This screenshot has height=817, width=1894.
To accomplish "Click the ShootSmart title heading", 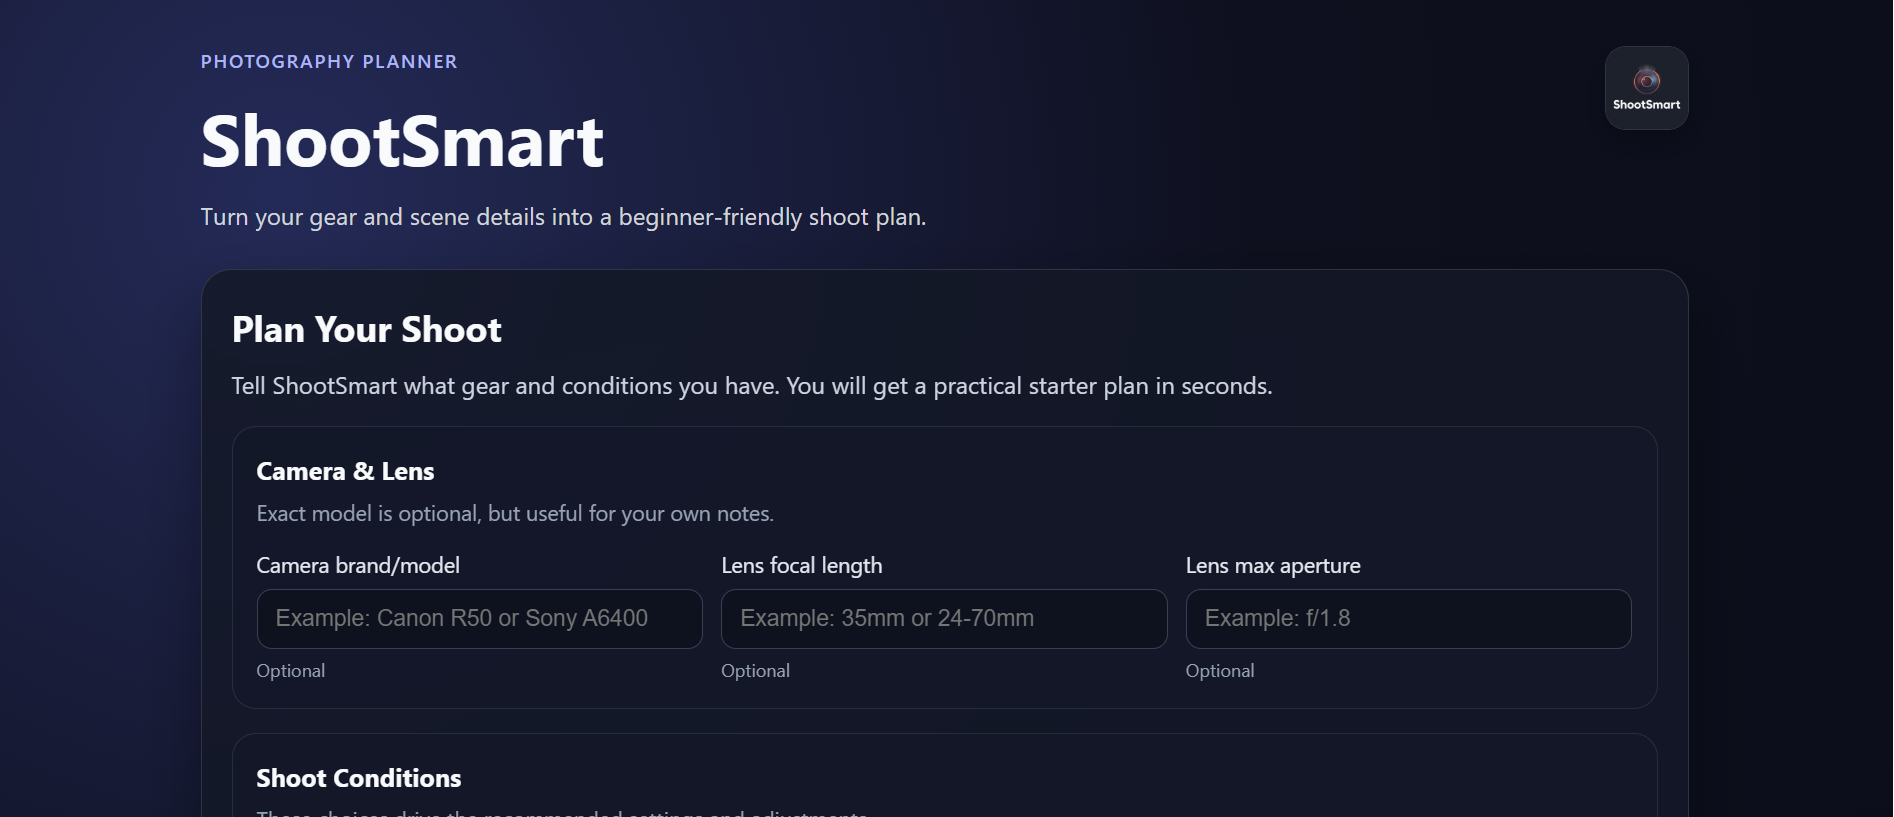I will coord(402,142).
